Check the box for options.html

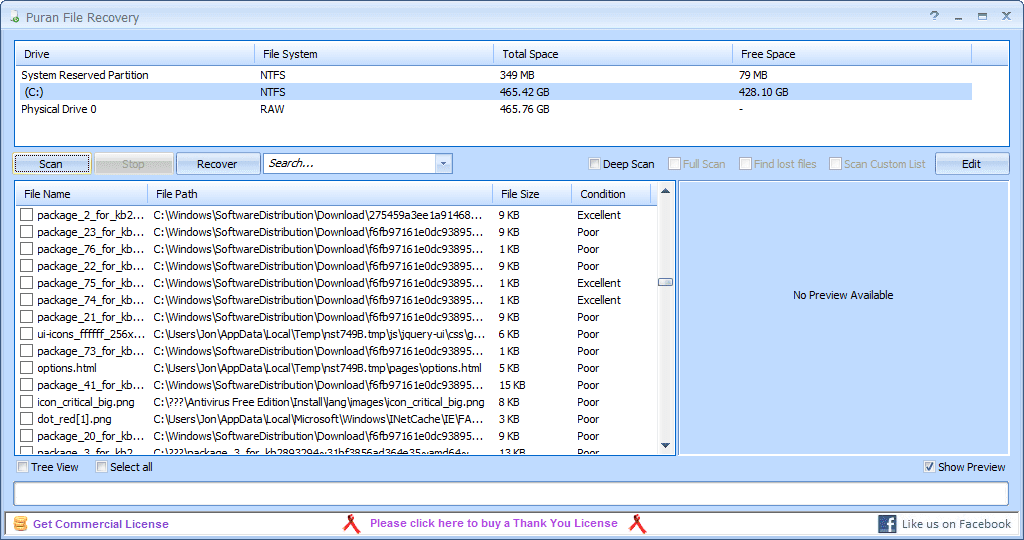point(26,368)
